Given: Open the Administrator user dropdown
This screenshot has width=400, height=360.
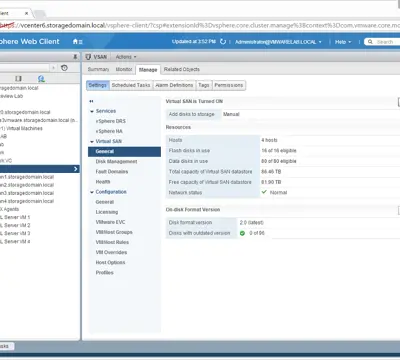Looking at the screenshot, I should pos(278,42).
